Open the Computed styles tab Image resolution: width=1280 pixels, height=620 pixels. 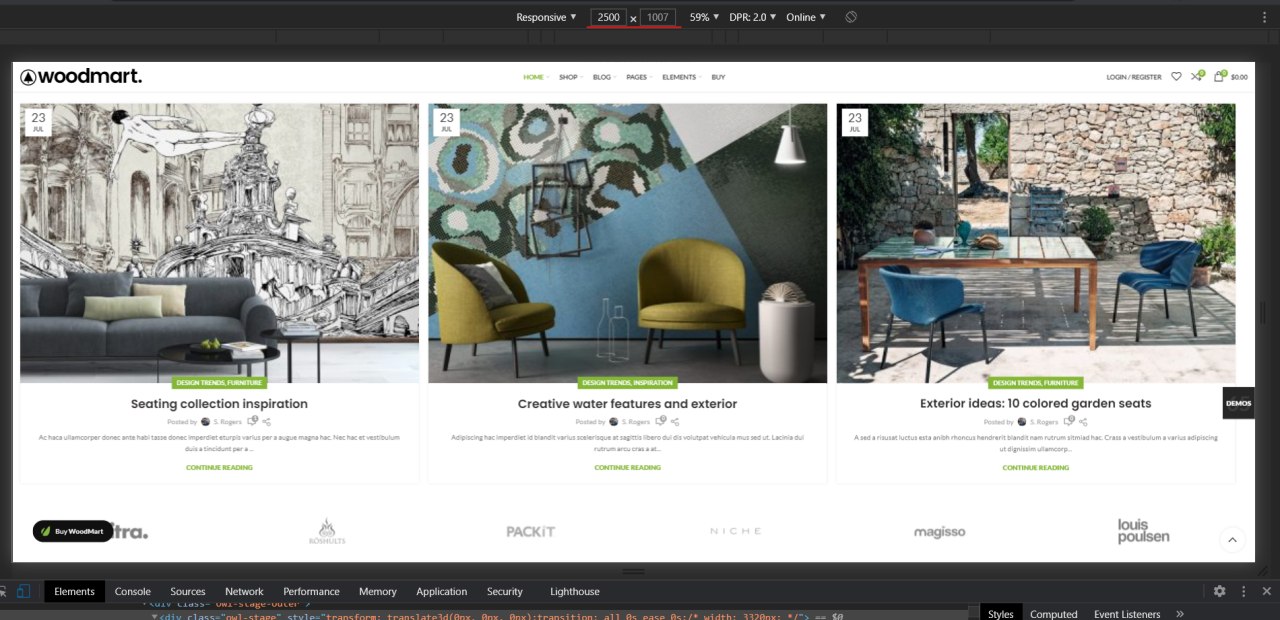1053,614
